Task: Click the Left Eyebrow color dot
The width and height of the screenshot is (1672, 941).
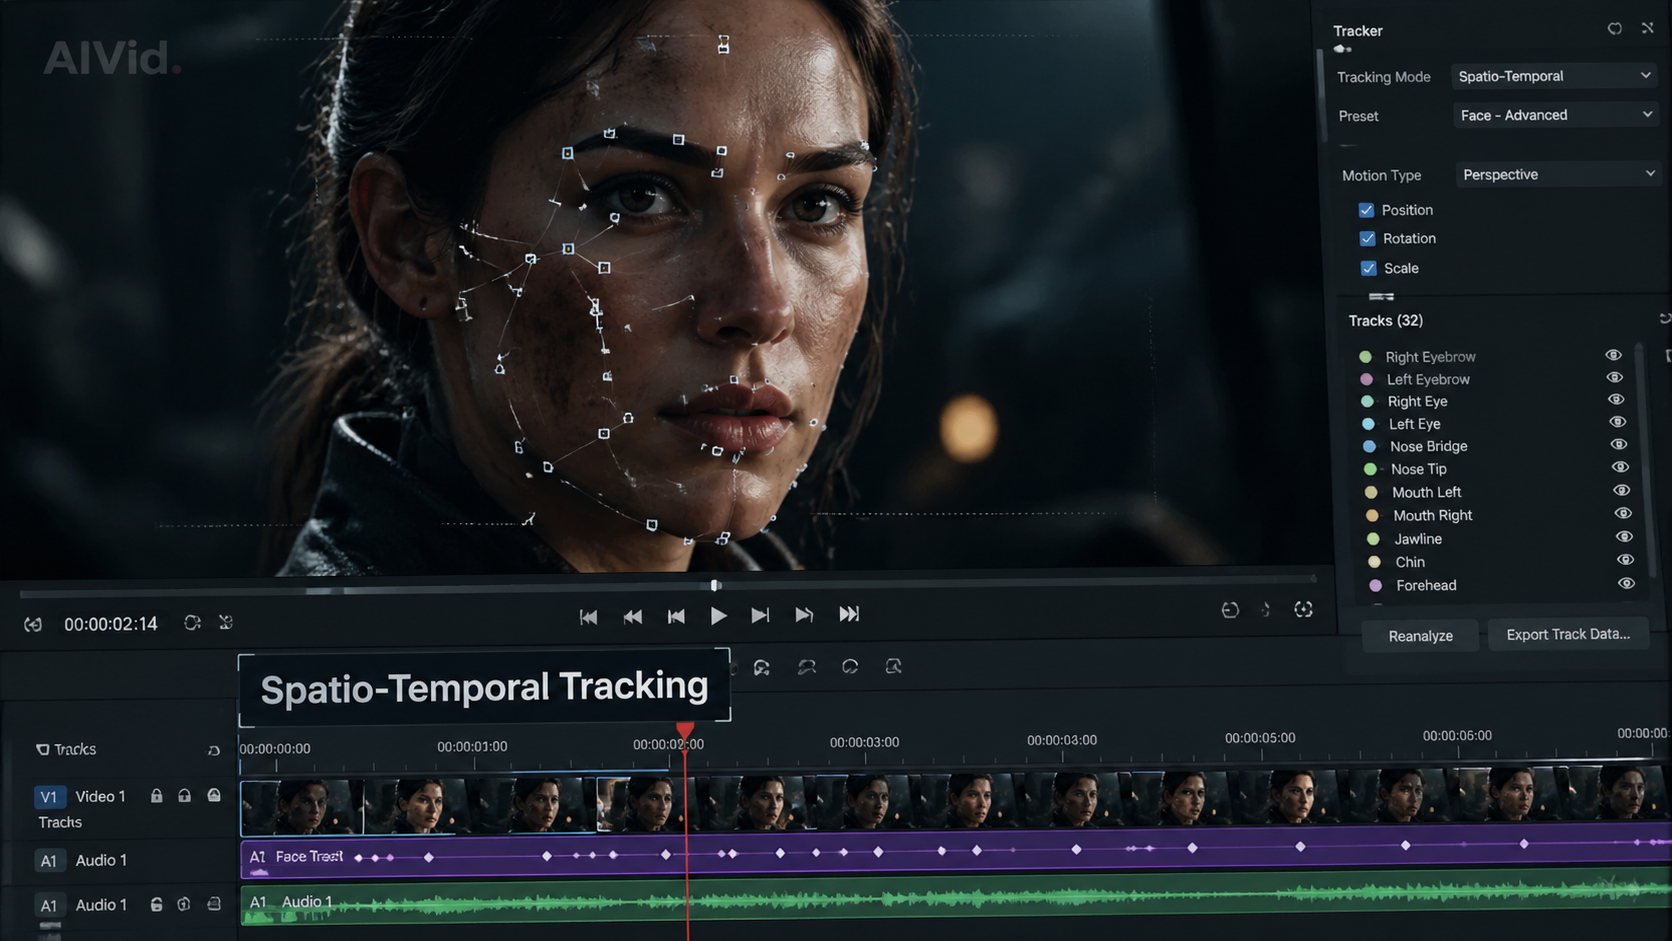Action: click(x=1366, y=379)
